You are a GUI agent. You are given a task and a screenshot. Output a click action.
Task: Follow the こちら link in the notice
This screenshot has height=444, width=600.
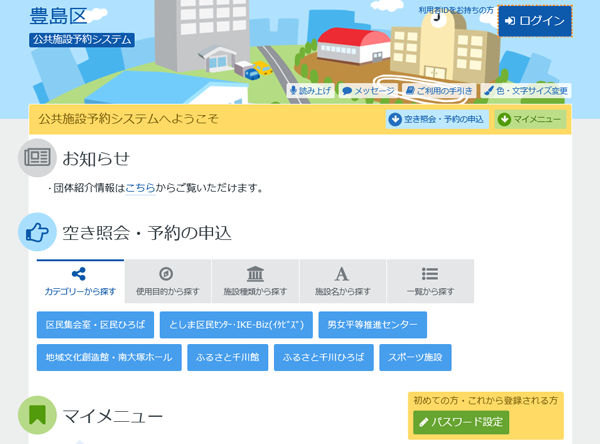click(x=140, y=188)
